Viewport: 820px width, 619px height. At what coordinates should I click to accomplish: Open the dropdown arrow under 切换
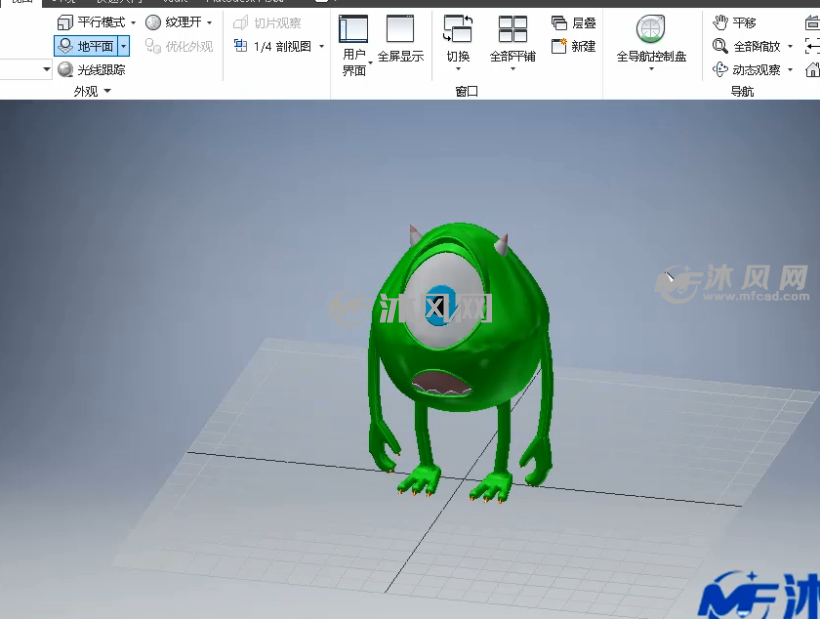click(458, 68)
